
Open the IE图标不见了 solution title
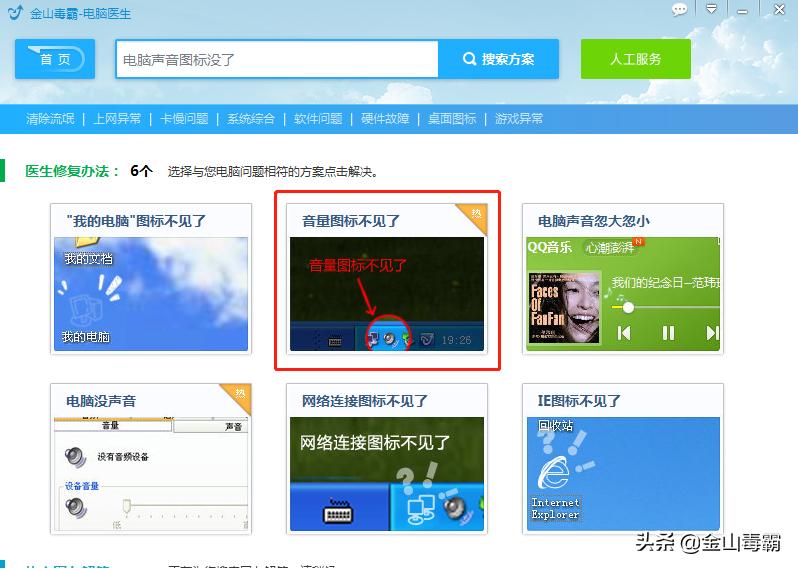pyautogui.click(x=579, y=401)
